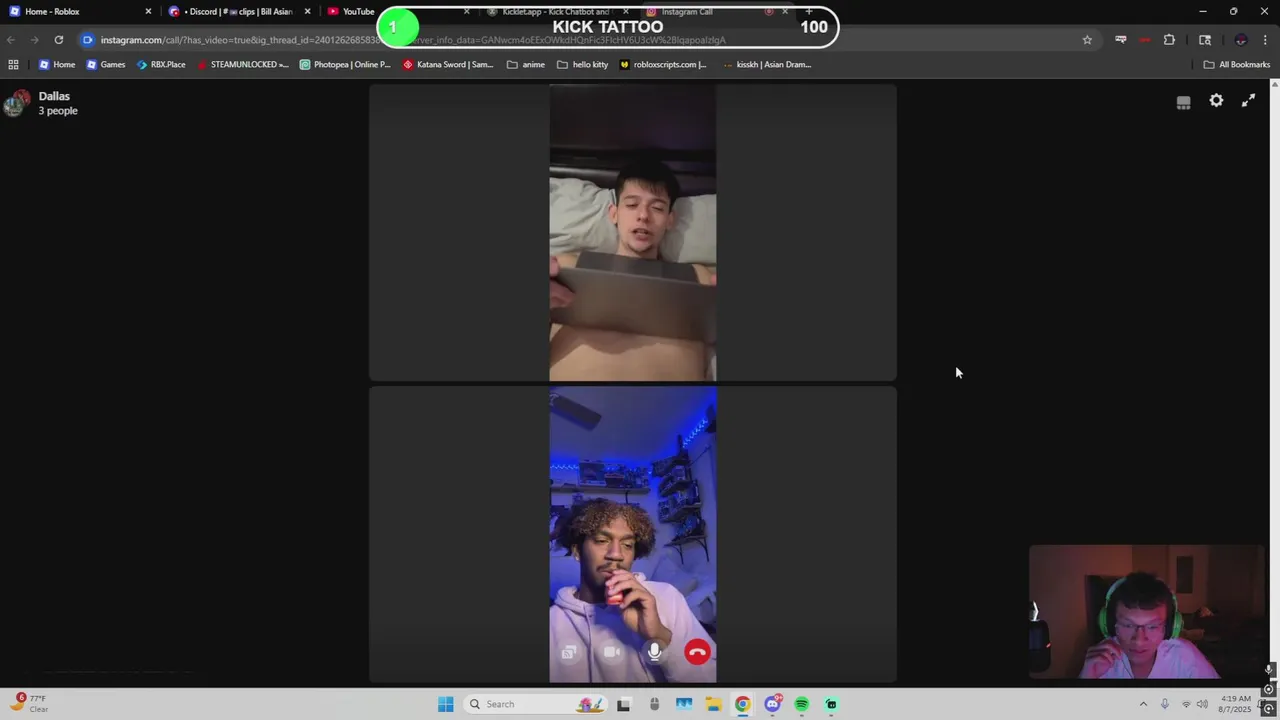Open the sidebar icon beside extensions
This screenshot has width=1280, height=720.
1205,40
